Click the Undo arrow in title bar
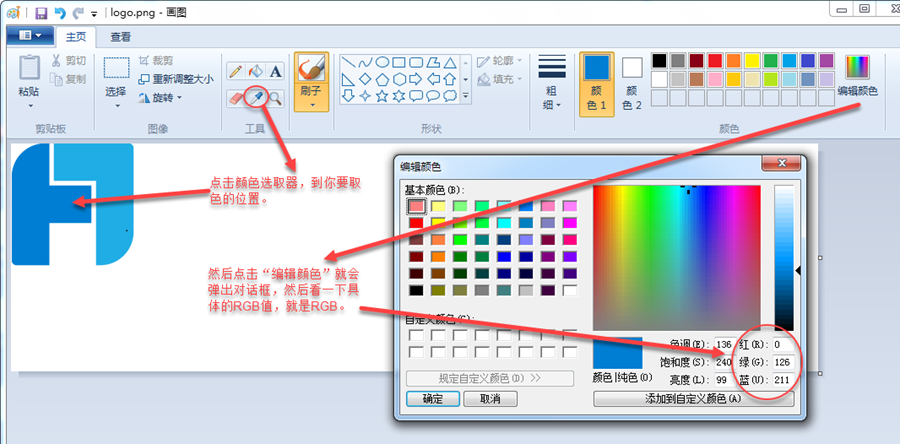Viewport: 900px width, 444px height. [59, 13]
